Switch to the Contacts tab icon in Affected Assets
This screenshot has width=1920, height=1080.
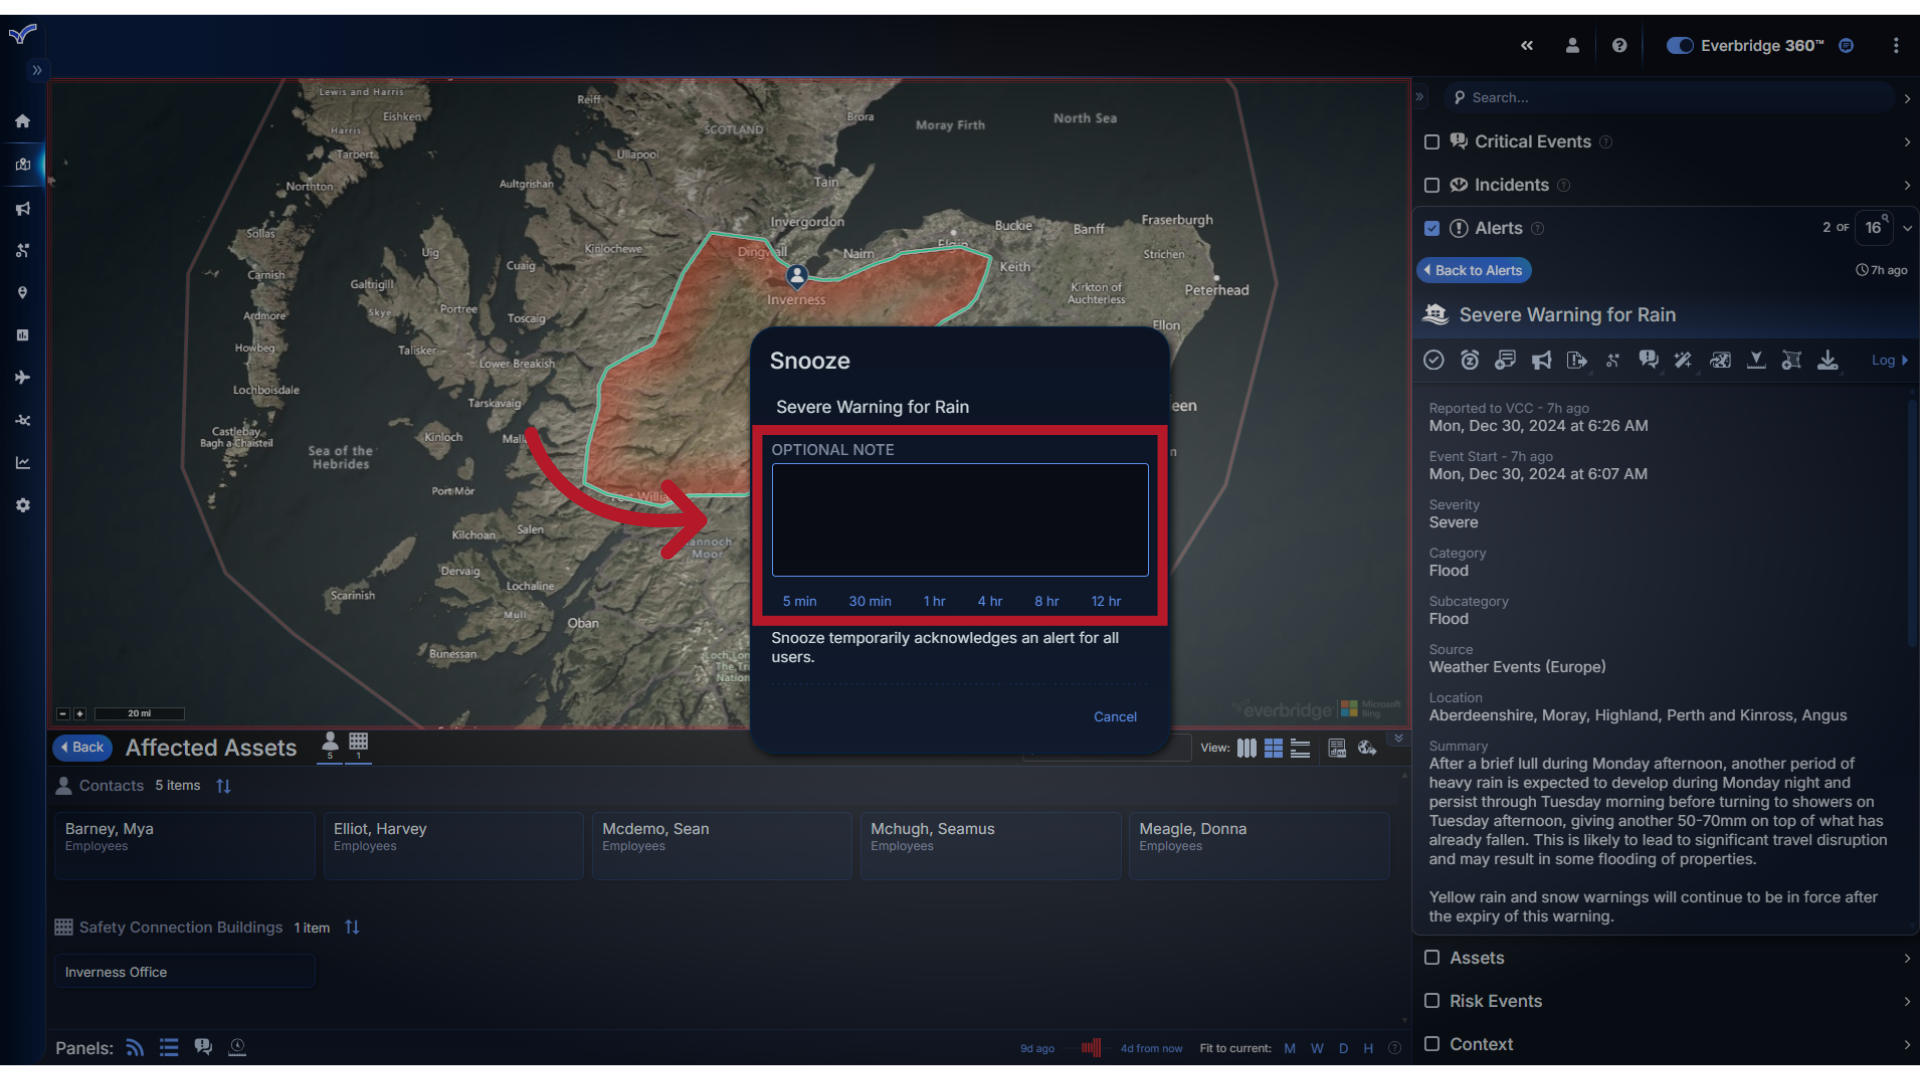coord(329,746)
